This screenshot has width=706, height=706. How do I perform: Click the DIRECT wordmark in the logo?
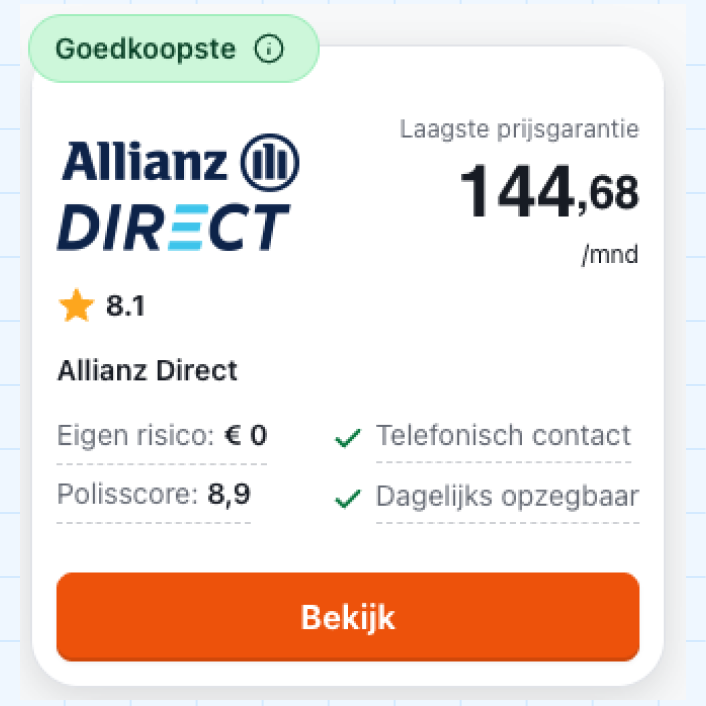coord(173,227)
